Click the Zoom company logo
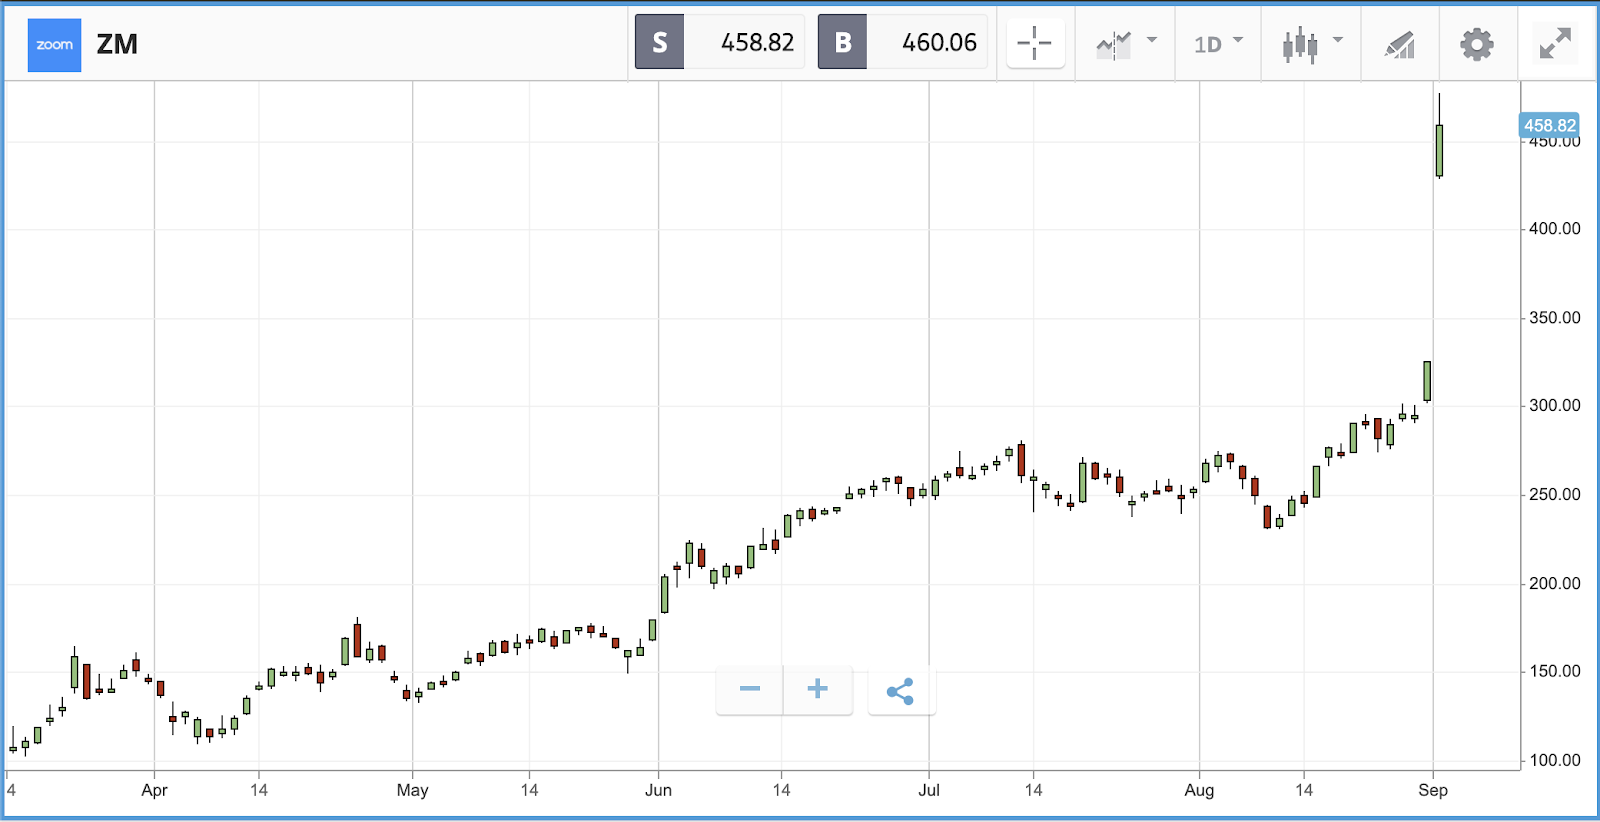This screenshot has height=822, width=1600. 54,45
